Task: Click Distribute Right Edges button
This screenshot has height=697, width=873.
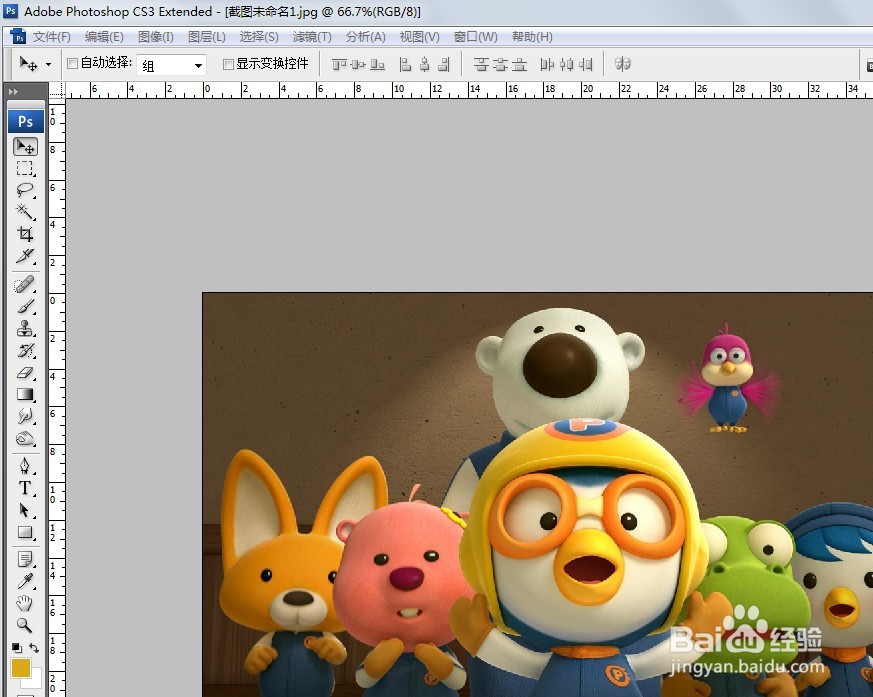Action: tap(586, 65)
